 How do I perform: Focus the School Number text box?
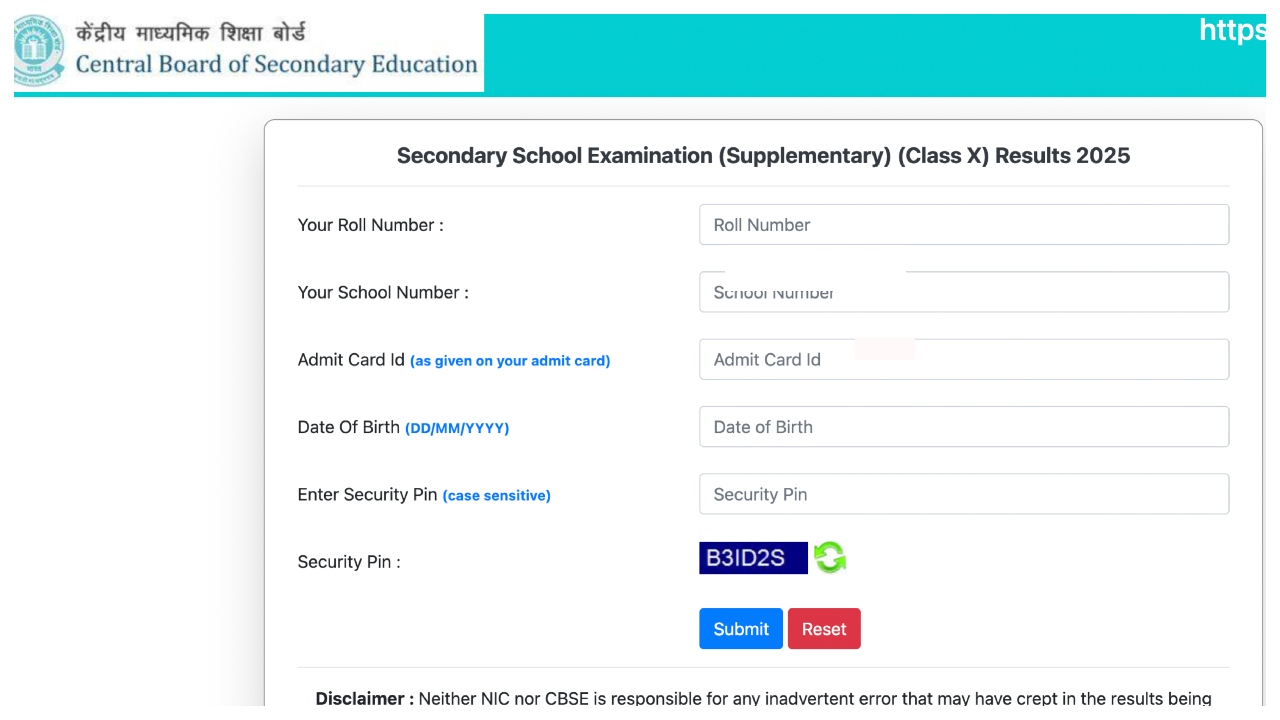(963, 292)
